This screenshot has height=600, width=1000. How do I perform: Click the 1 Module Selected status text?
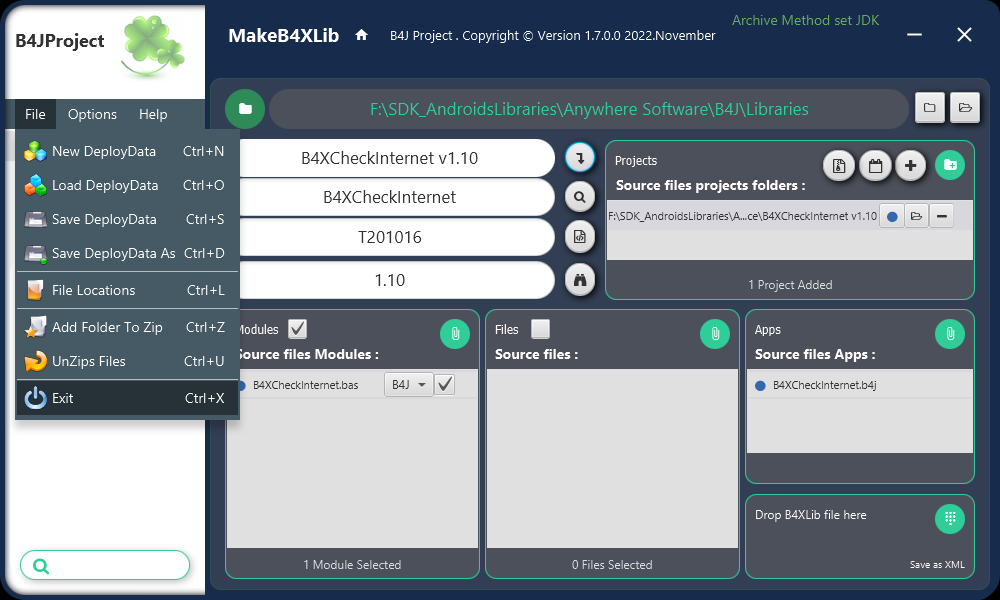352,565
